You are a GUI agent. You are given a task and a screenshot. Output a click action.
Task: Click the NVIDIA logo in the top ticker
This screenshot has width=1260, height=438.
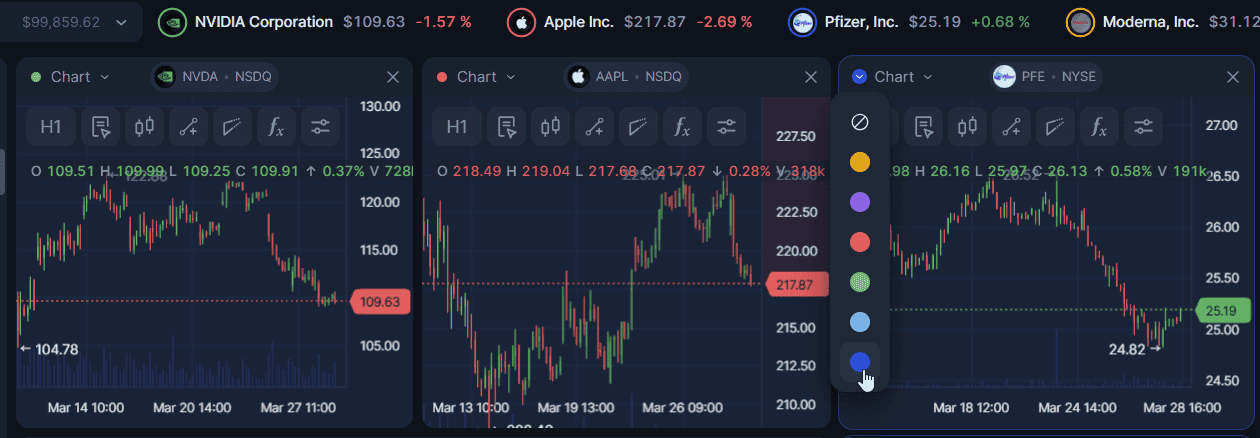click(172, 22)
